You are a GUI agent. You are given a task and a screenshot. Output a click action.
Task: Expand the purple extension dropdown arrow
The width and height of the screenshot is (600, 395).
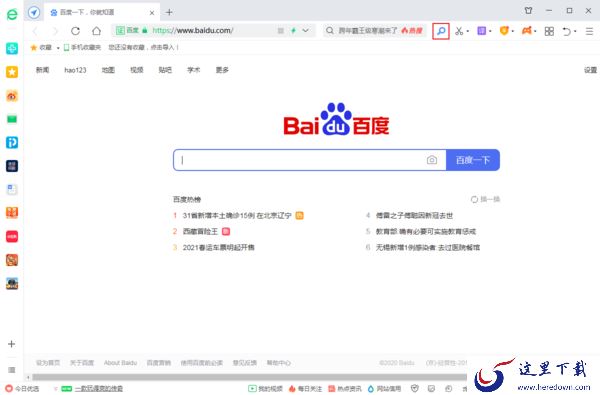click(490, 31)
